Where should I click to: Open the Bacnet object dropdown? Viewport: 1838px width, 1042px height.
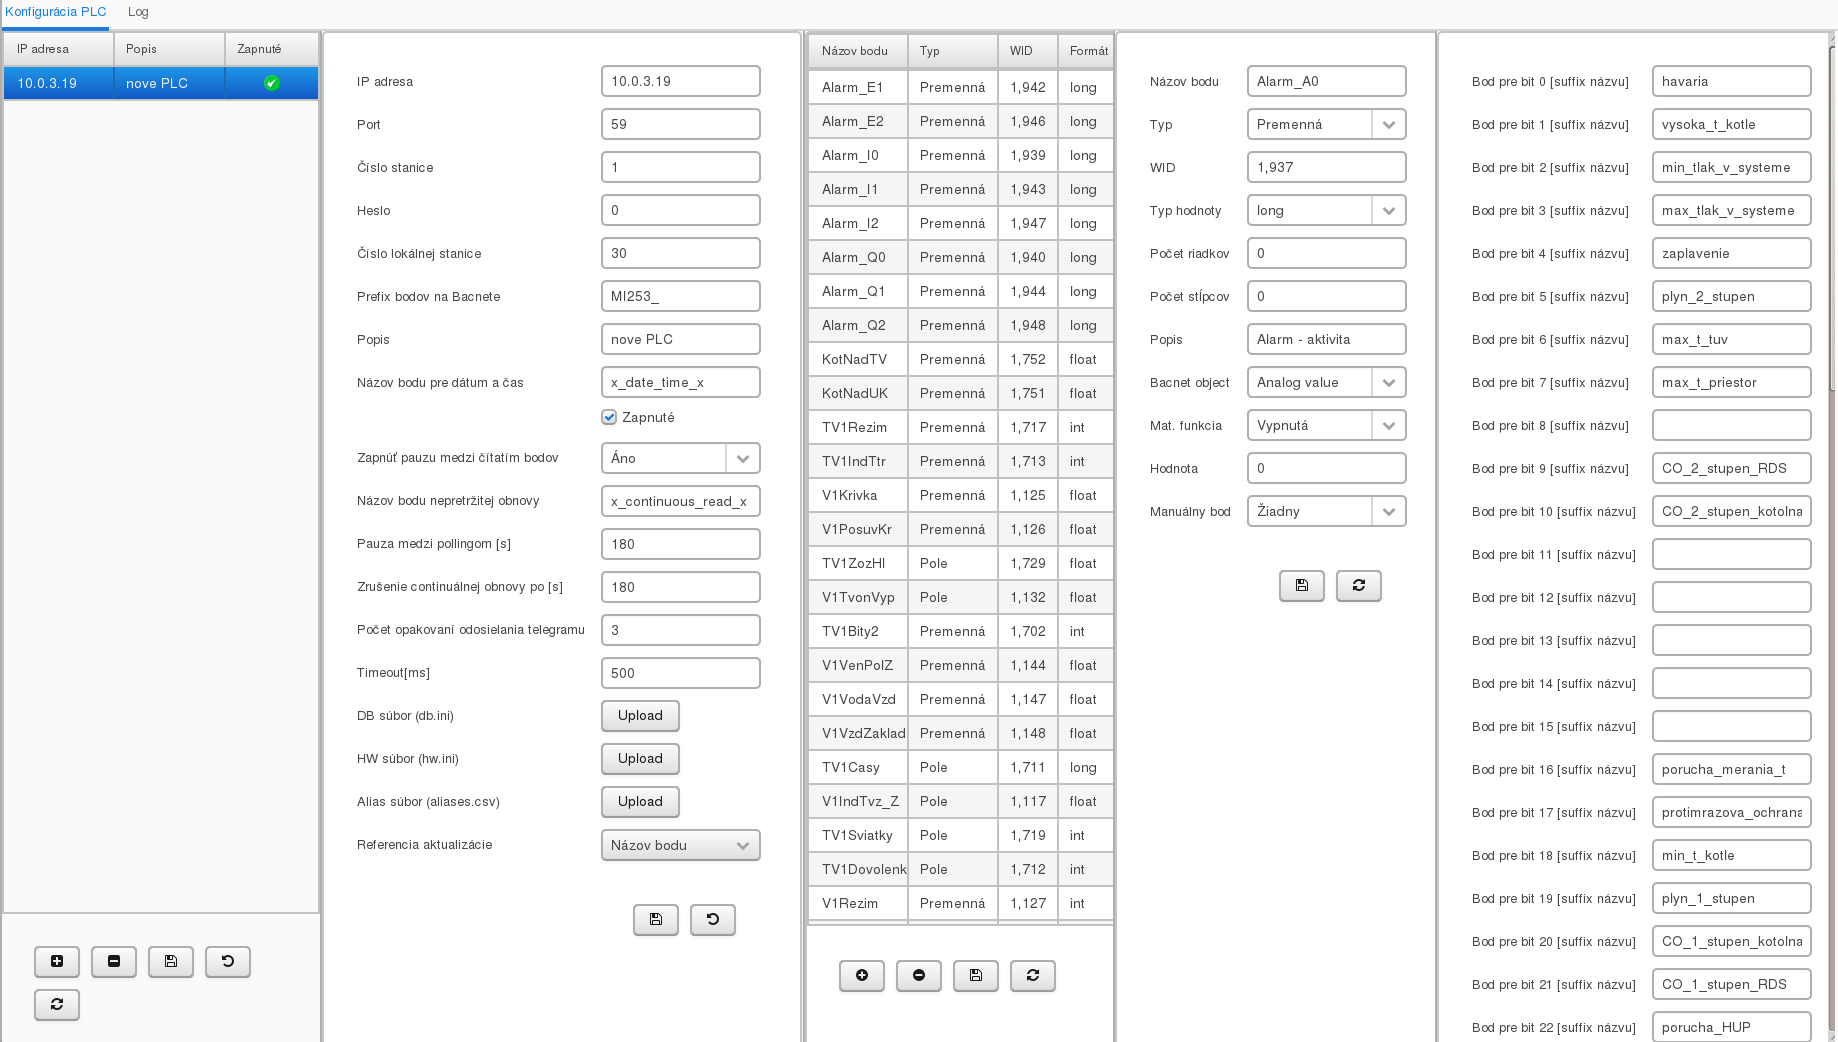tap(1388, 383)
